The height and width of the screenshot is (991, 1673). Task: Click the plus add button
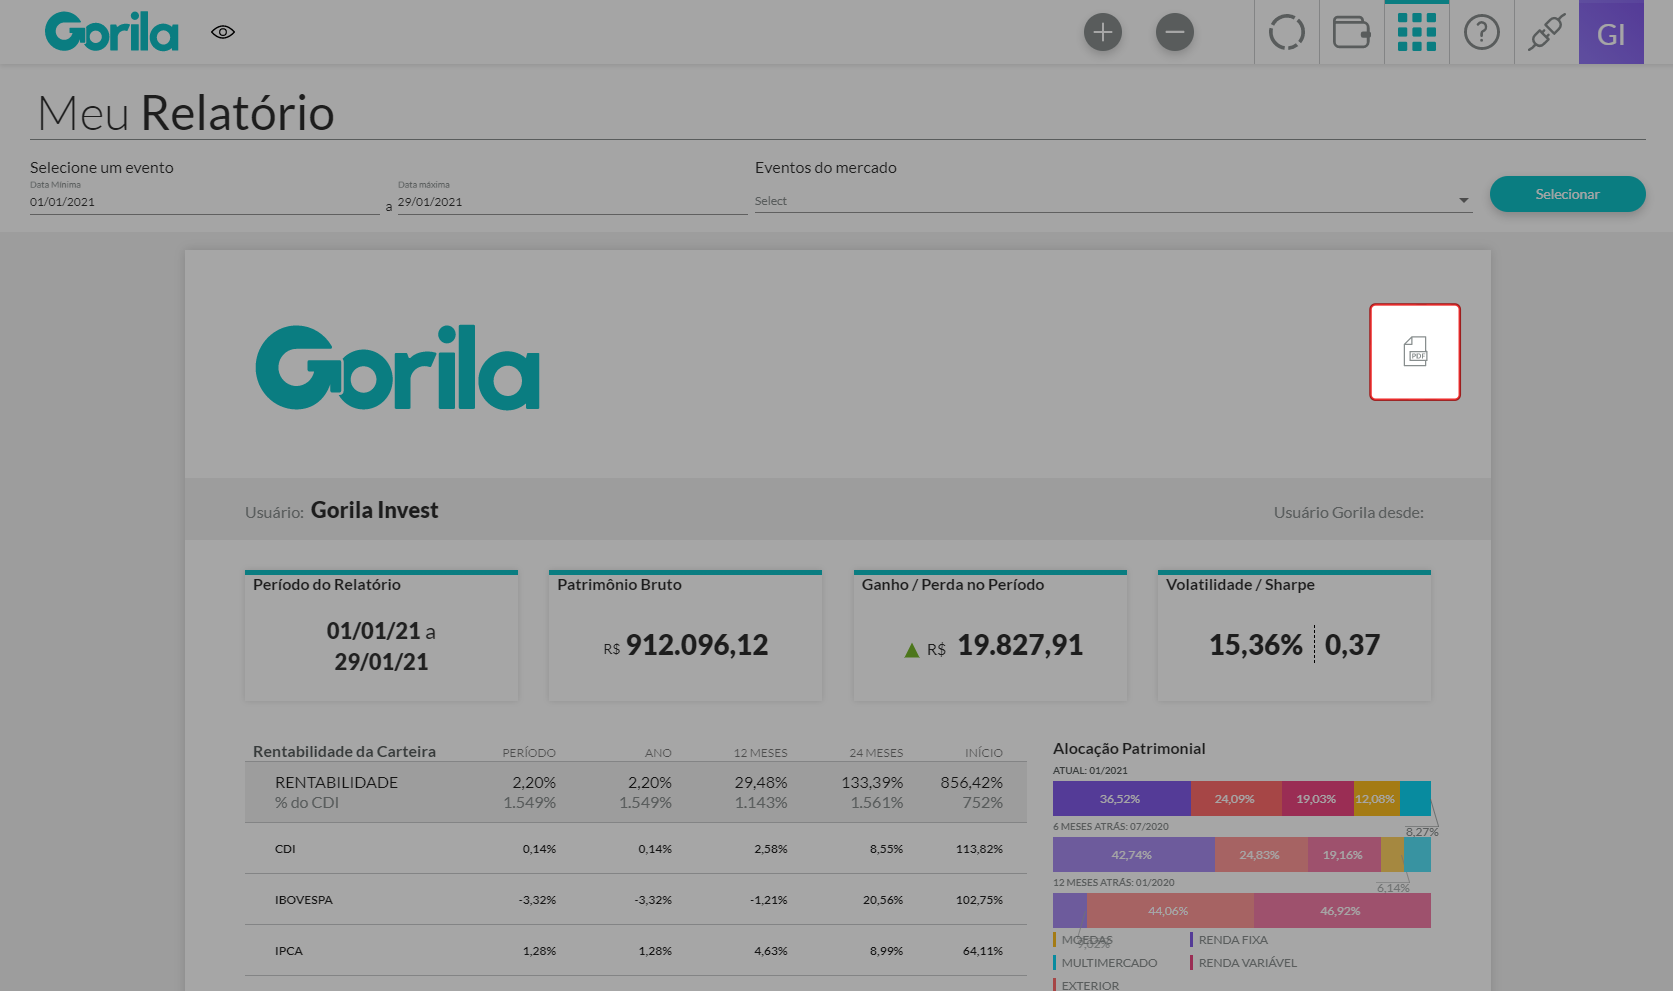[x=1103, y=32]
